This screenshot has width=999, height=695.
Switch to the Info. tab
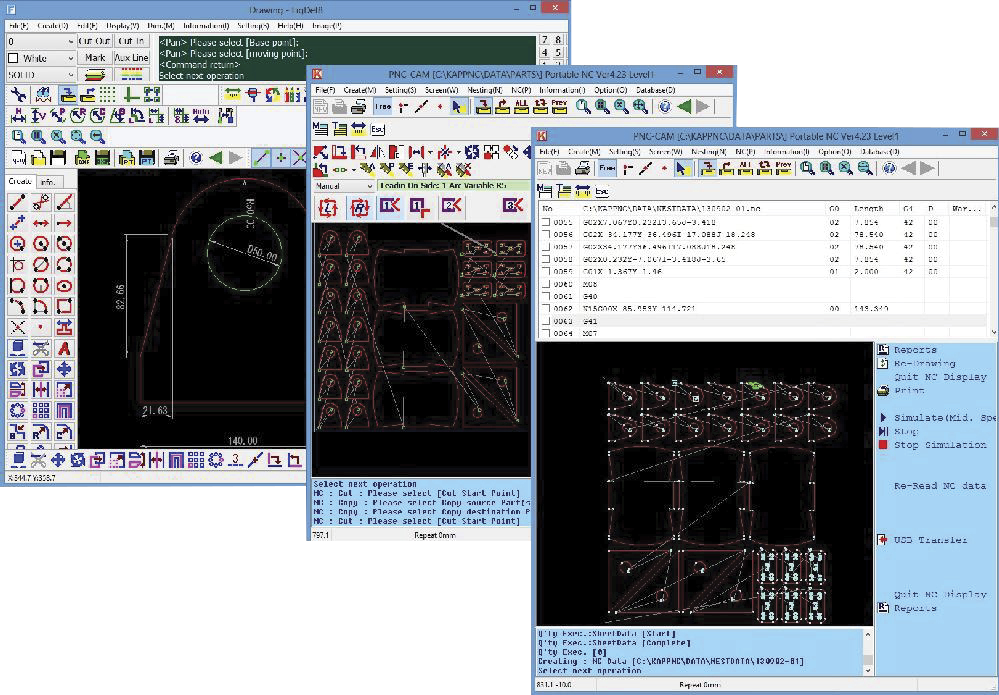(x=47, y=182)
